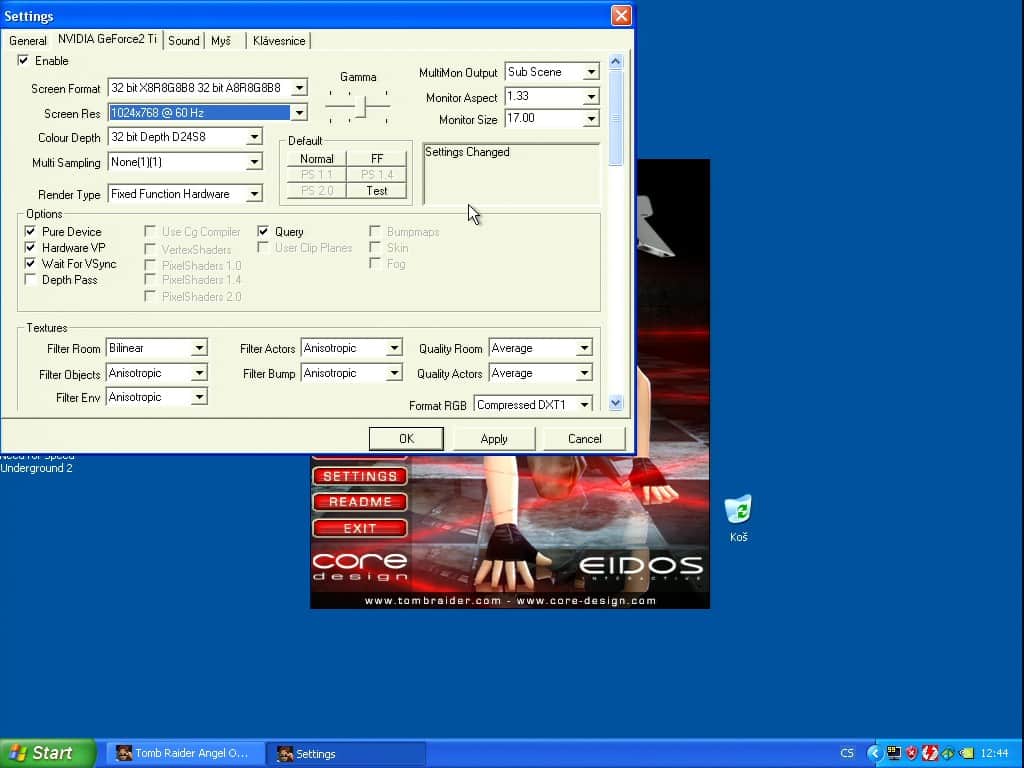Click the Gamma slider handle
Image resolution: width=1024 pixels, height=768 pixels.
pyautogui.click(x=360, y=105)
